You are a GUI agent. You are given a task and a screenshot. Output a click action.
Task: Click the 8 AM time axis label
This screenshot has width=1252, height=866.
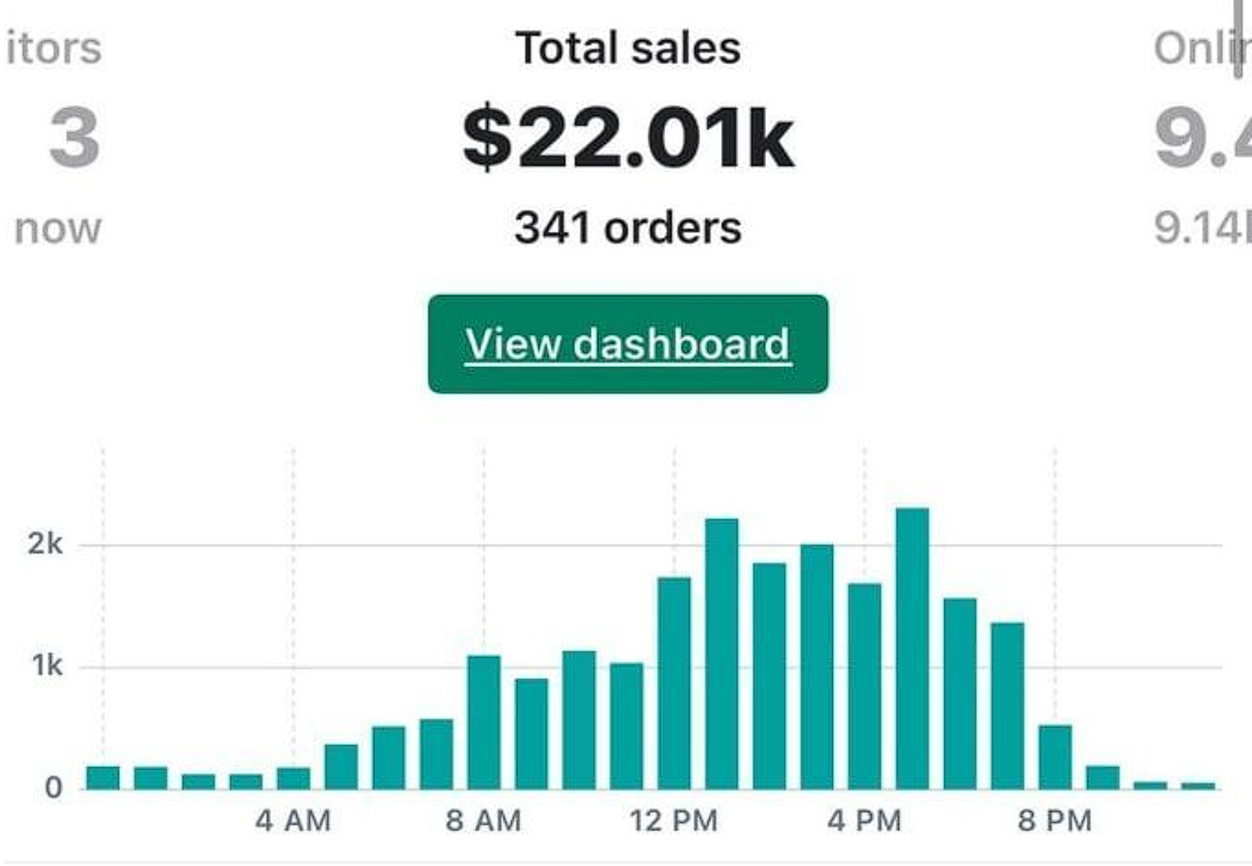tap(484, 822)
